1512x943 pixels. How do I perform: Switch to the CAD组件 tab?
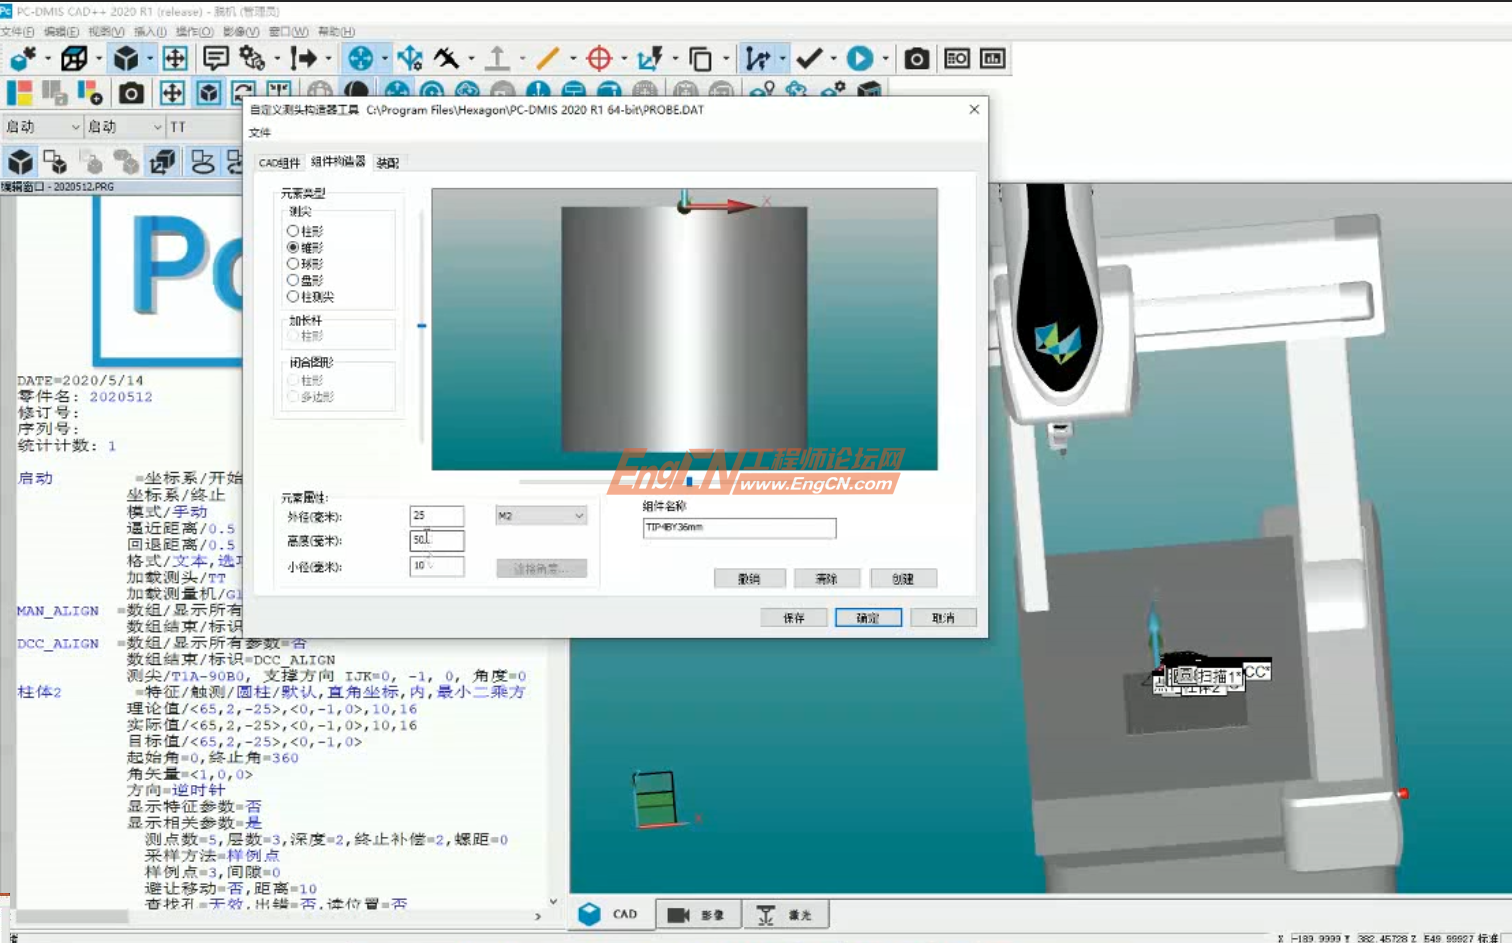(x=279, y=163)
